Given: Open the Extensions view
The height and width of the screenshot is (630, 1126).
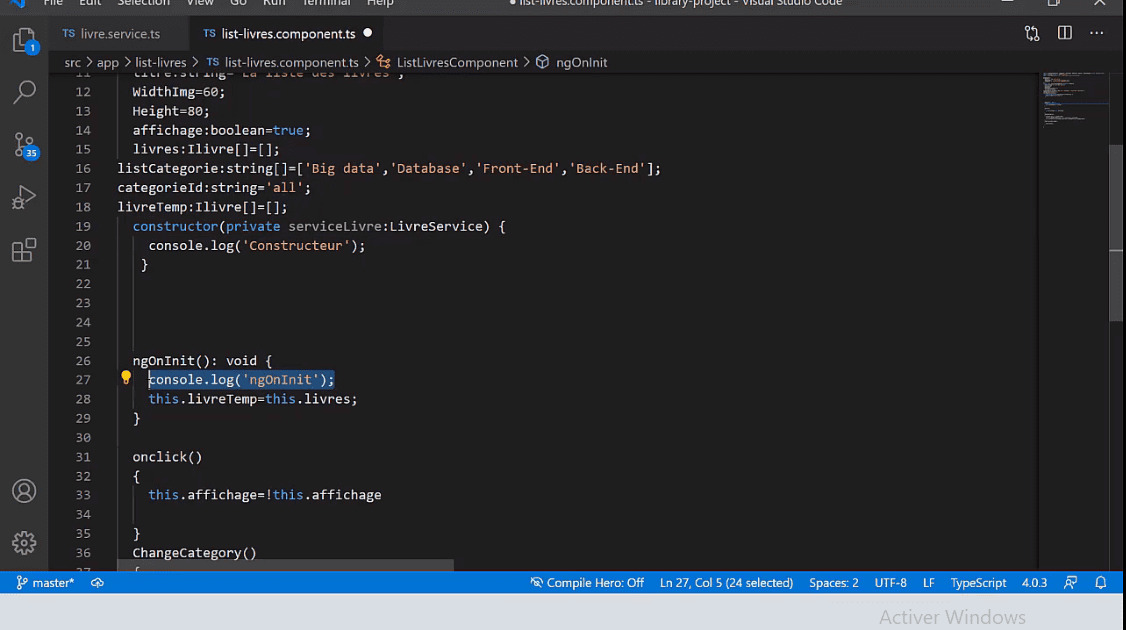Looking at the screenshot, I should [24, 250].
